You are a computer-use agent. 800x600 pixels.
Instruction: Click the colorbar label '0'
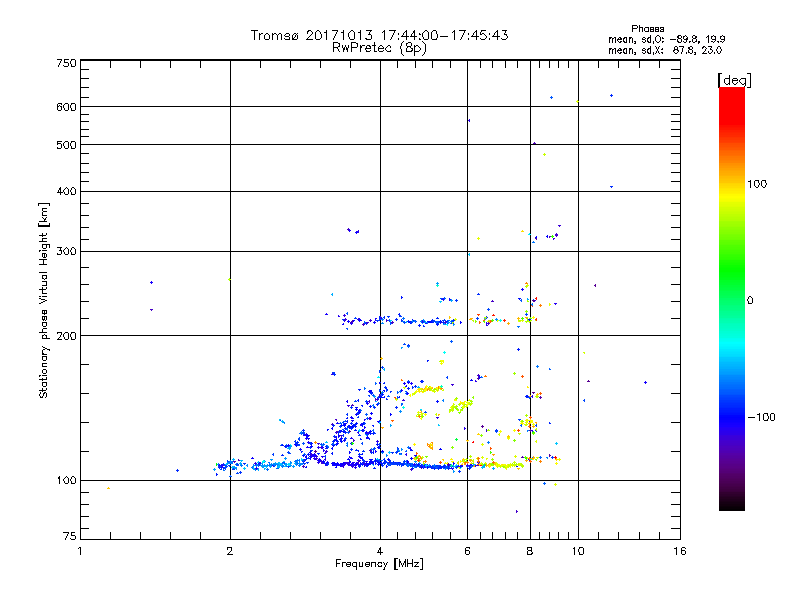click(750, 301)
